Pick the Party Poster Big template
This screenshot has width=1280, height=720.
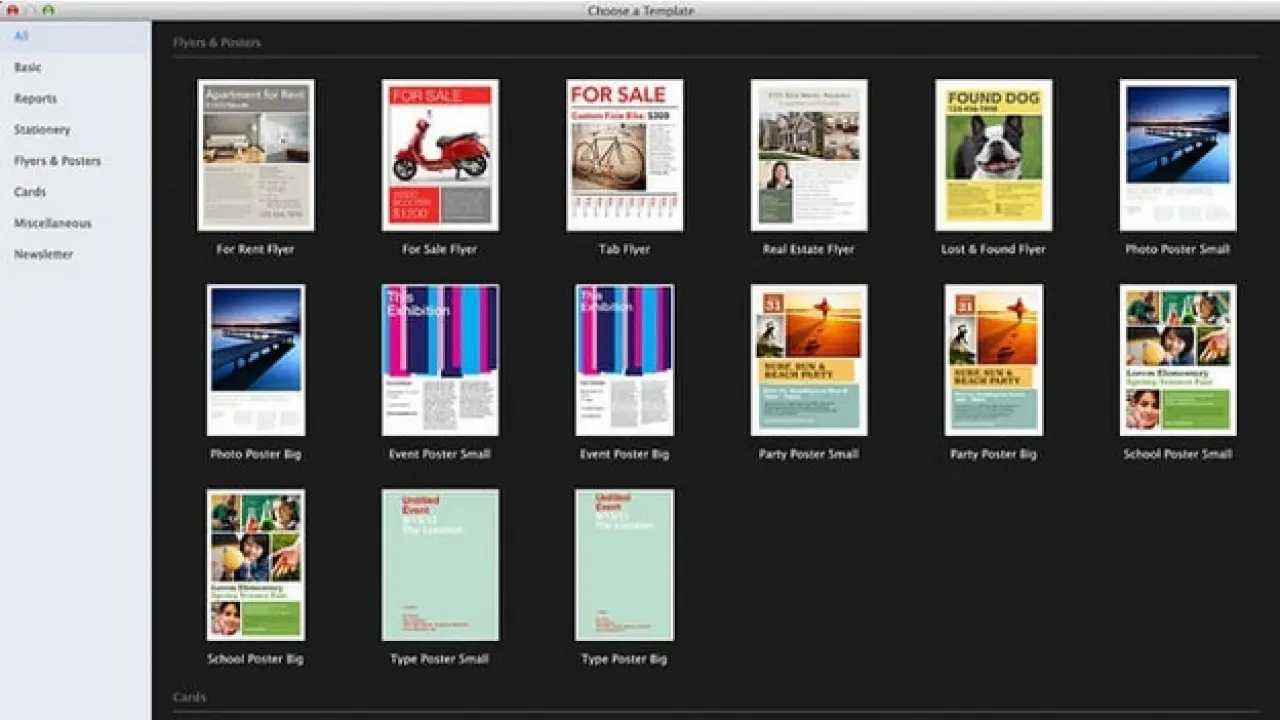pyautogui.click(x=993, y=360)
